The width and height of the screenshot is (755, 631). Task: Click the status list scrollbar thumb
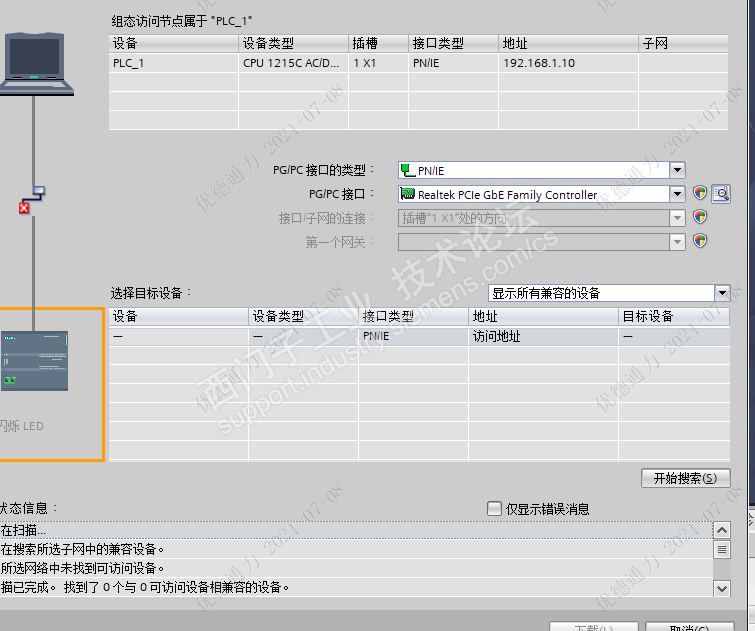(x=722, y=549)
